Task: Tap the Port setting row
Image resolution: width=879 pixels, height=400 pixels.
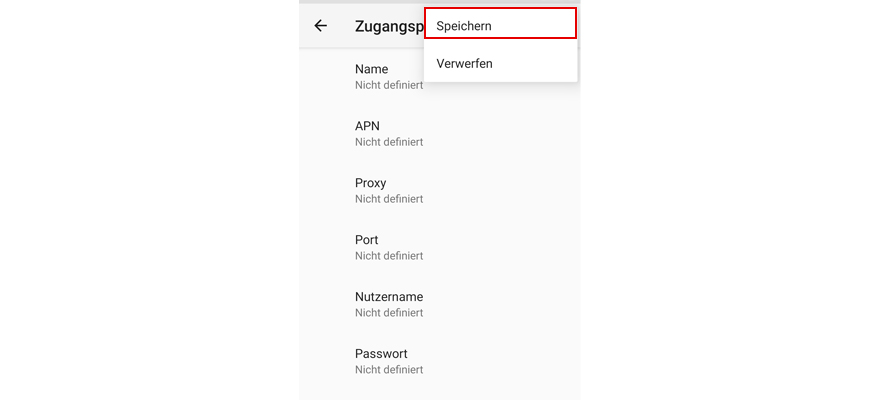Action: pyautogui.click(x=366, y=240)
